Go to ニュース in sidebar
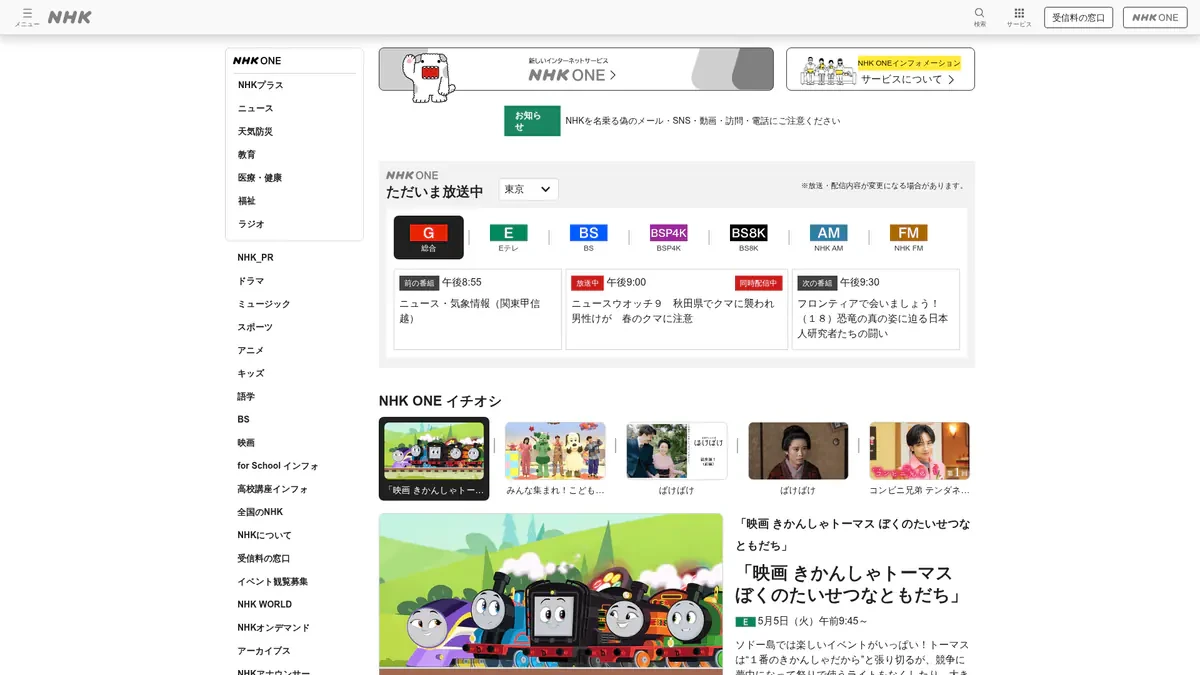 pos(255,108)
